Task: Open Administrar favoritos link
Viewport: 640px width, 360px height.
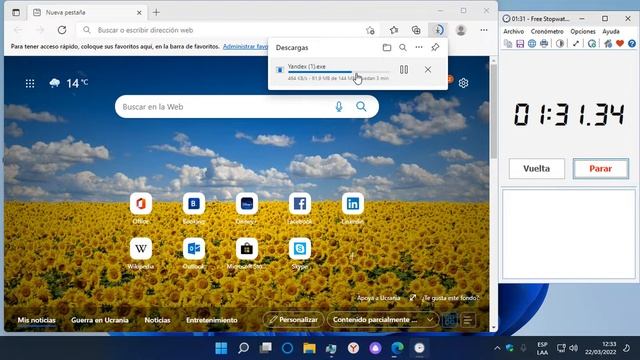Action: tap(245, 47)
